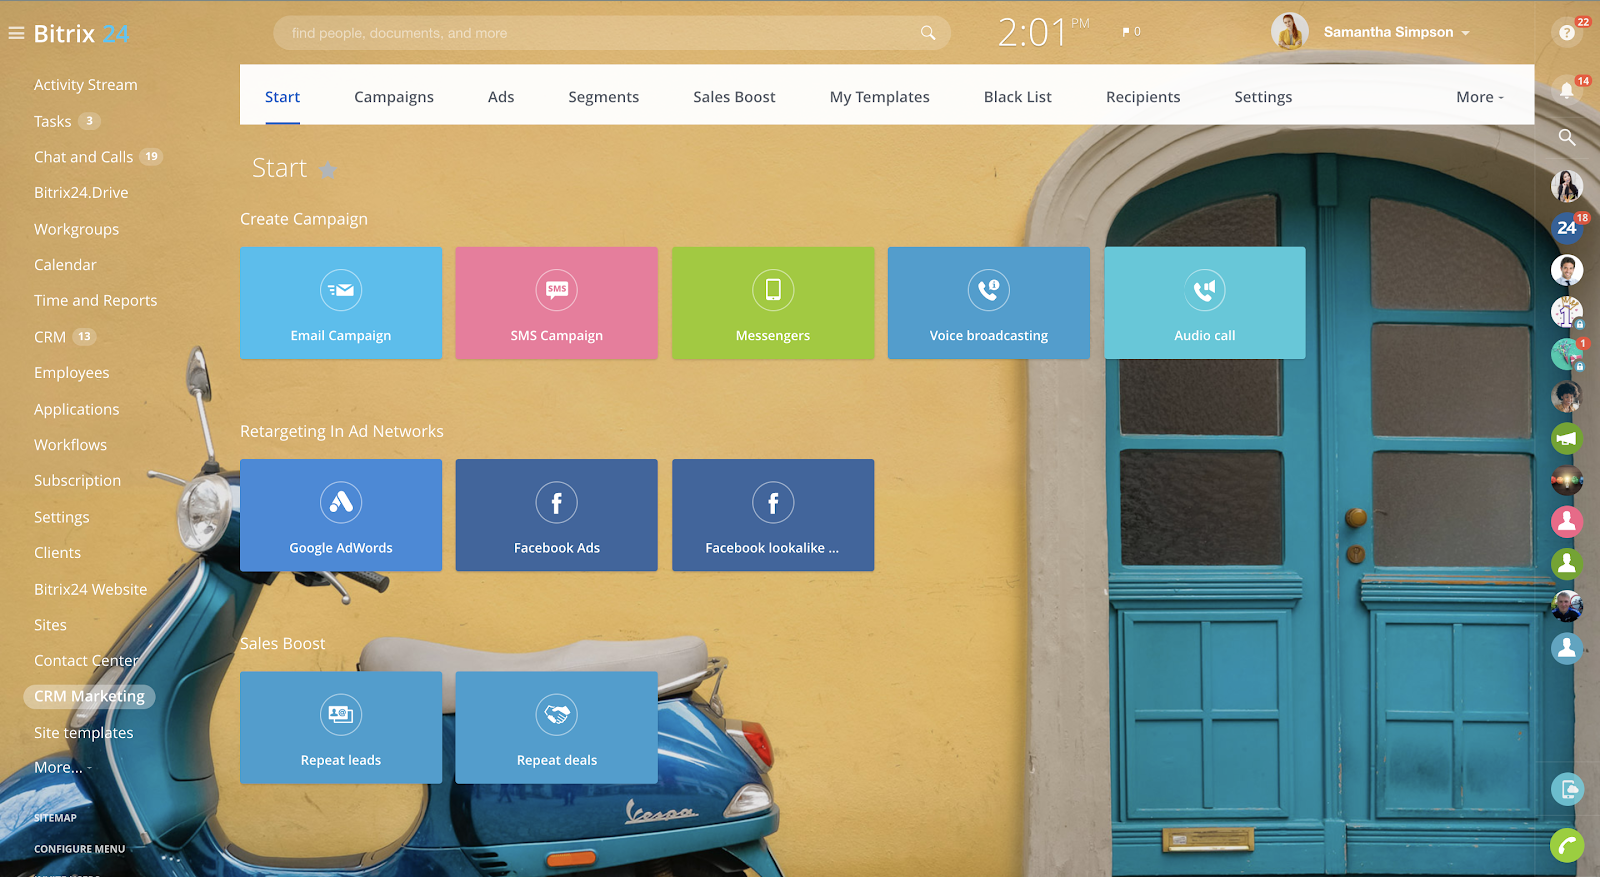Screen dimensions: 1600x877
Task: Open Time and Reports in sidebar
Action: tap(95, 301)
